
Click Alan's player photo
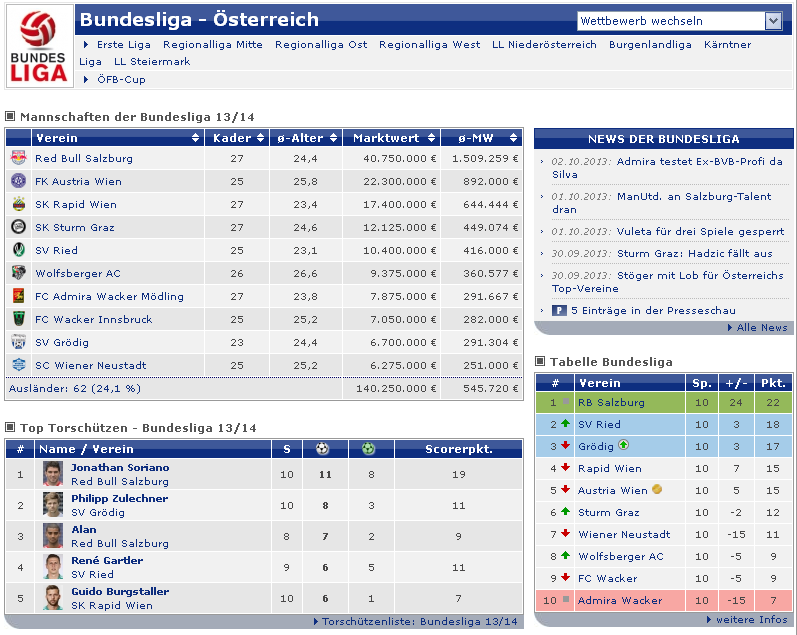pyautogui.click(x=53, y=536)
